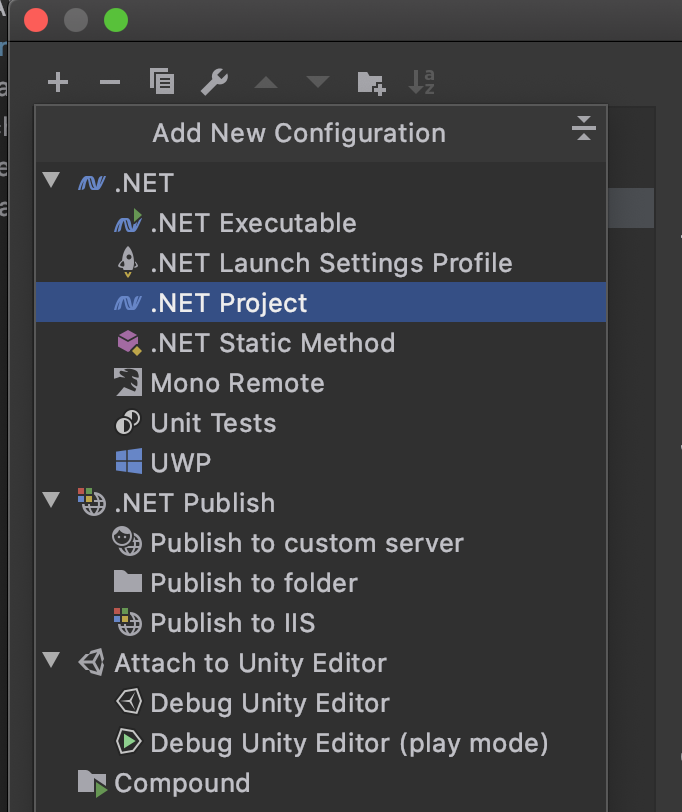Click the Mono Remote icon
This screenshot has height=812, width=682.
(128, 382)
